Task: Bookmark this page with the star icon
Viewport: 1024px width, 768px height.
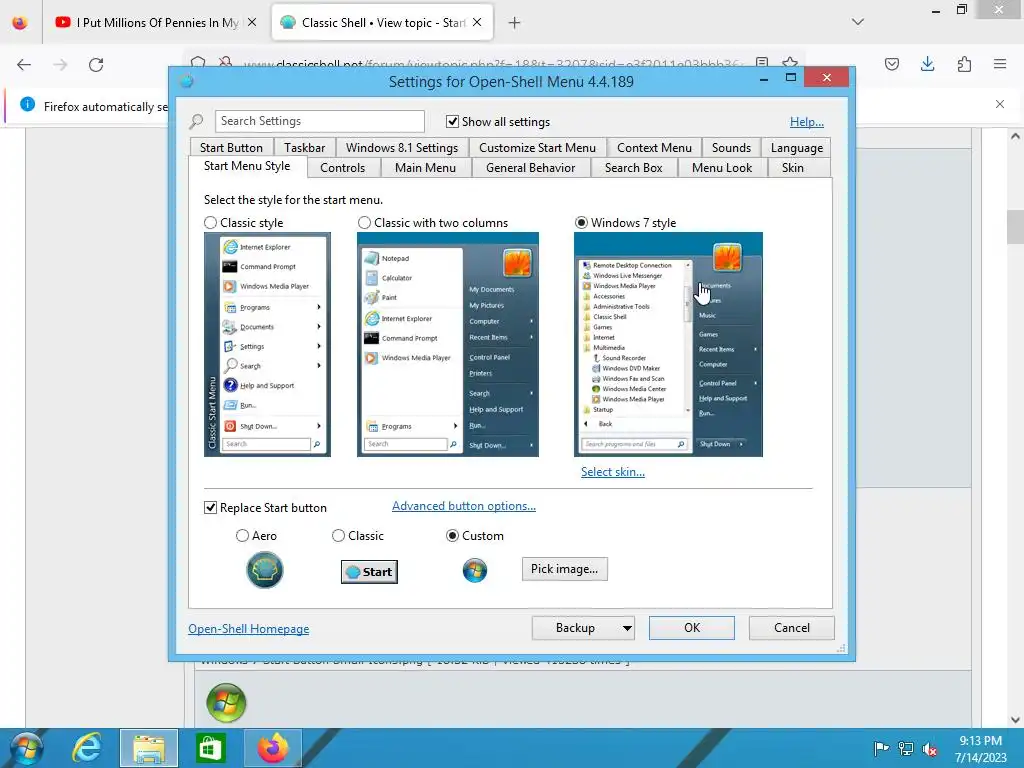Action: click(x=790, y=63)
